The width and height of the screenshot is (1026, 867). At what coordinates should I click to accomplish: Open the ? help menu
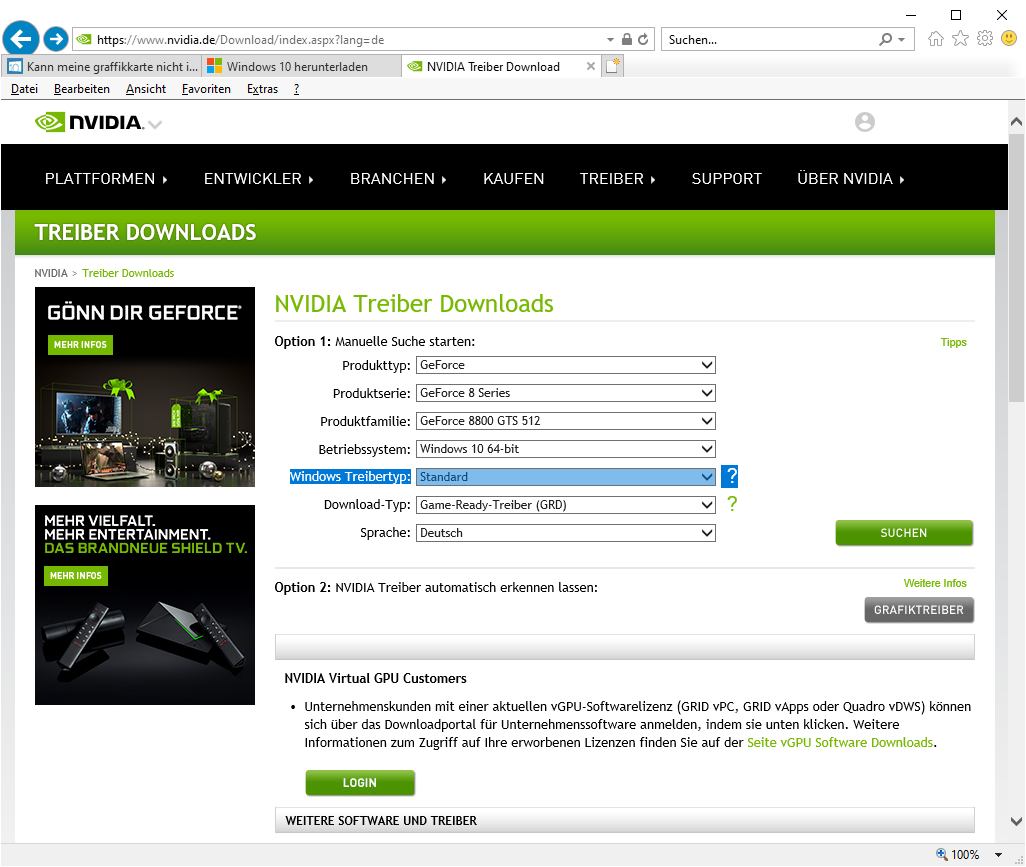(x=296, y=89)
